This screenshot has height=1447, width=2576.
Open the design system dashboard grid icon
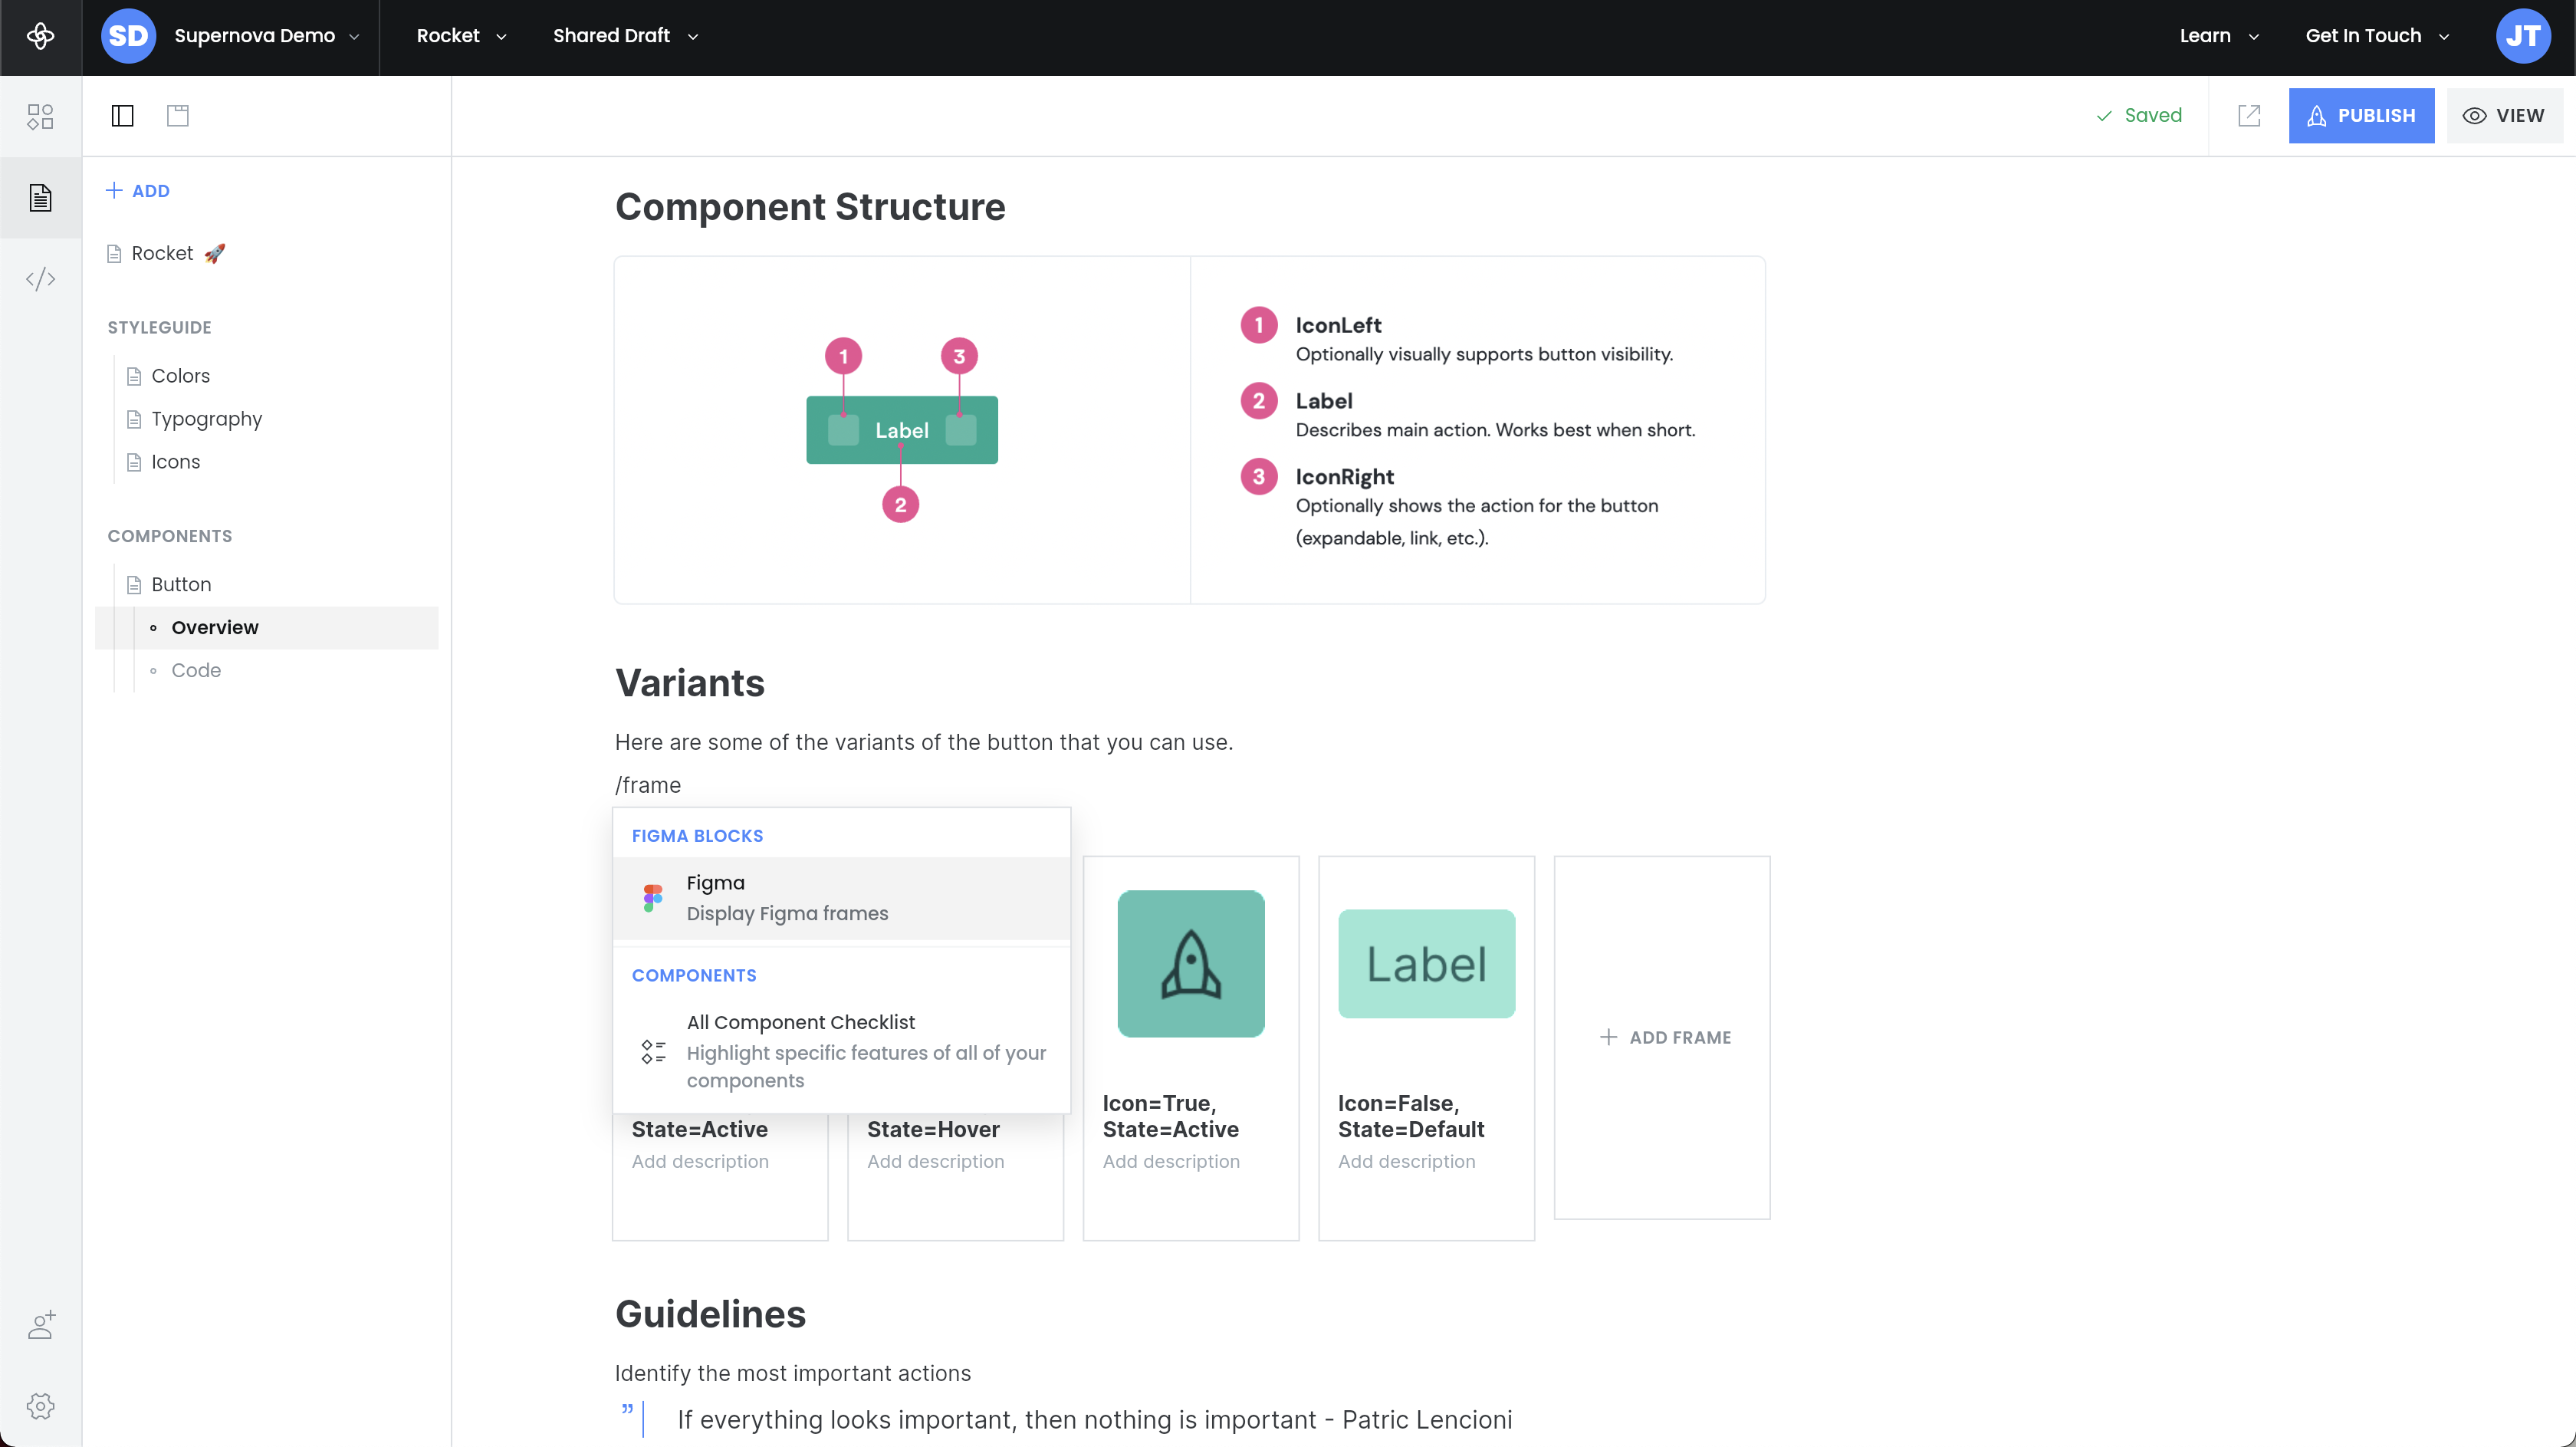[41, 116]
